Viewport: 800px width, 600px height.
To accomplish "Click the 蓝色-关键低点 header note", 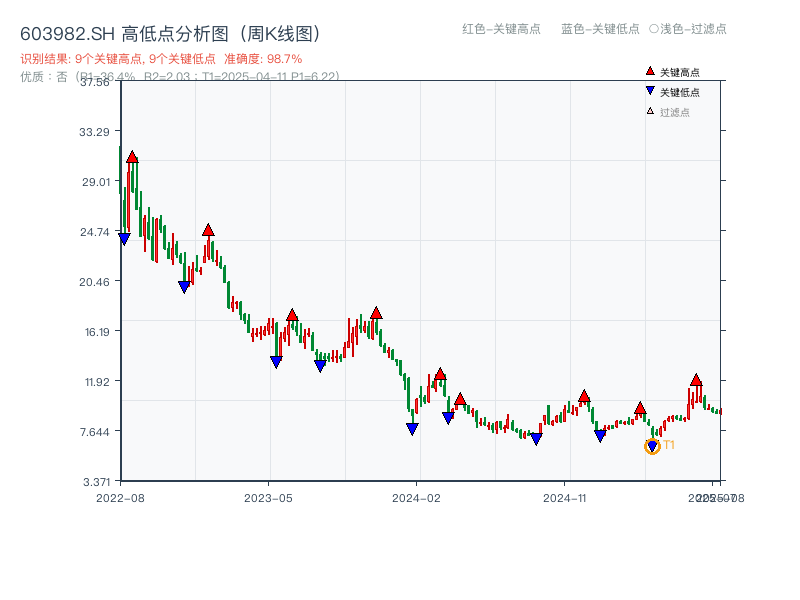I will click(600, 29).
